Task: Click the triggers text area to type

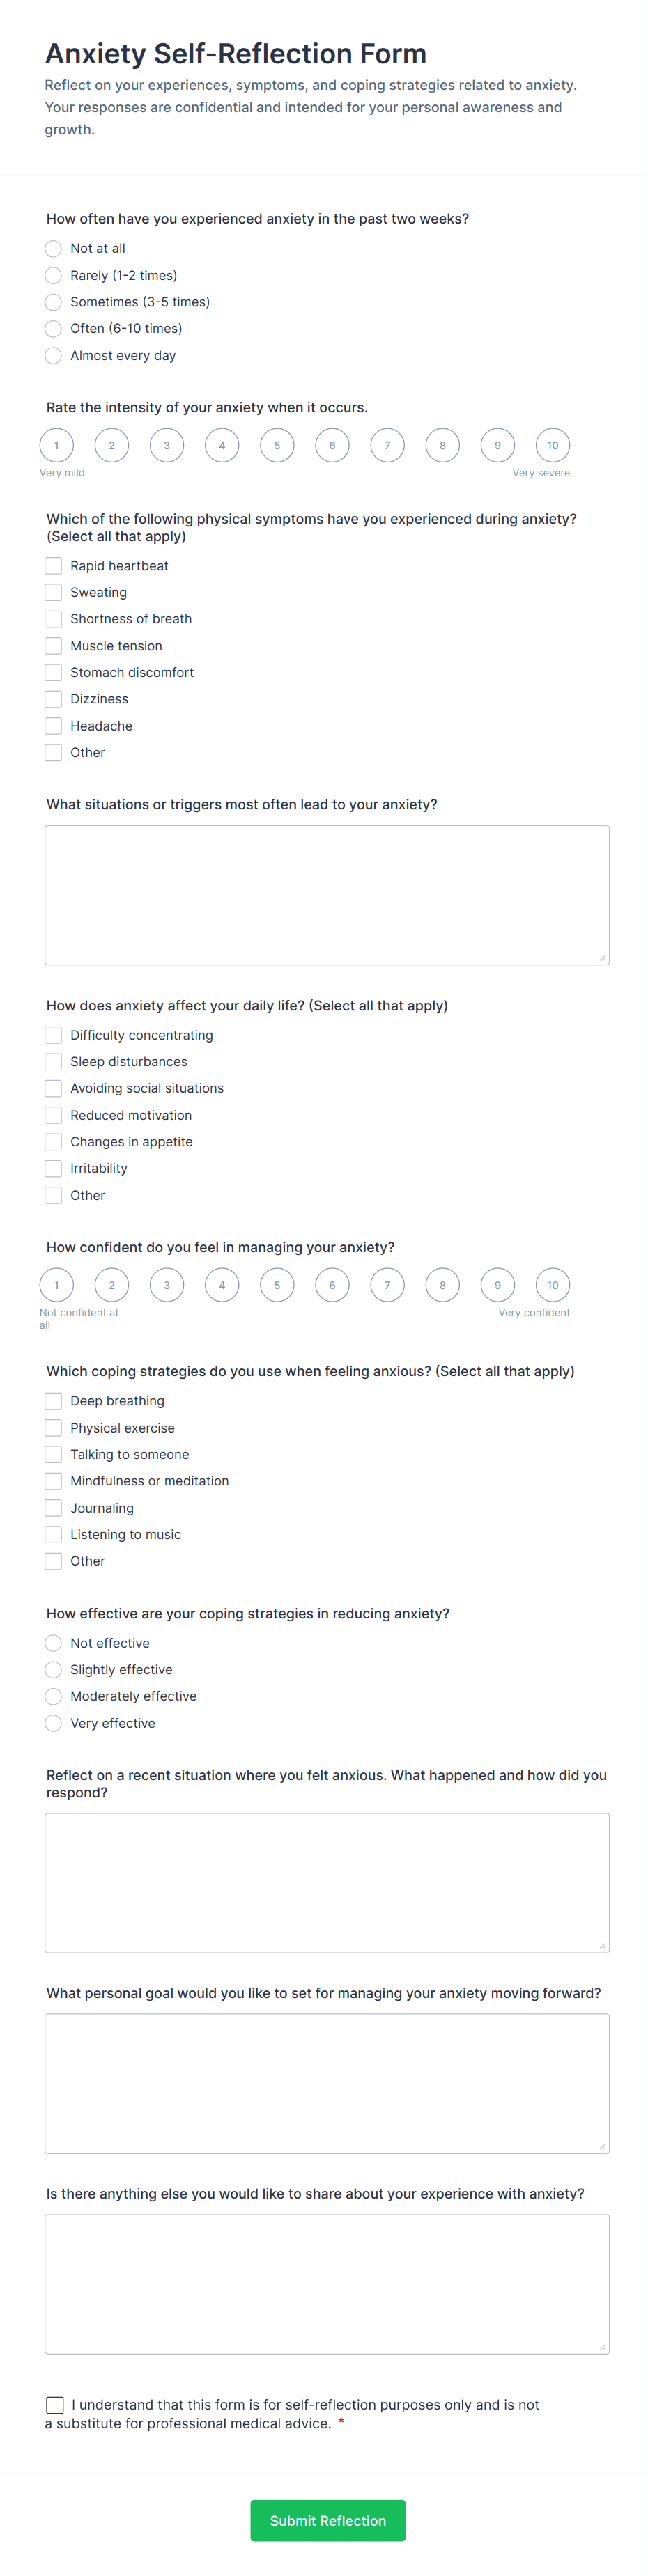Action: (326, 893)
